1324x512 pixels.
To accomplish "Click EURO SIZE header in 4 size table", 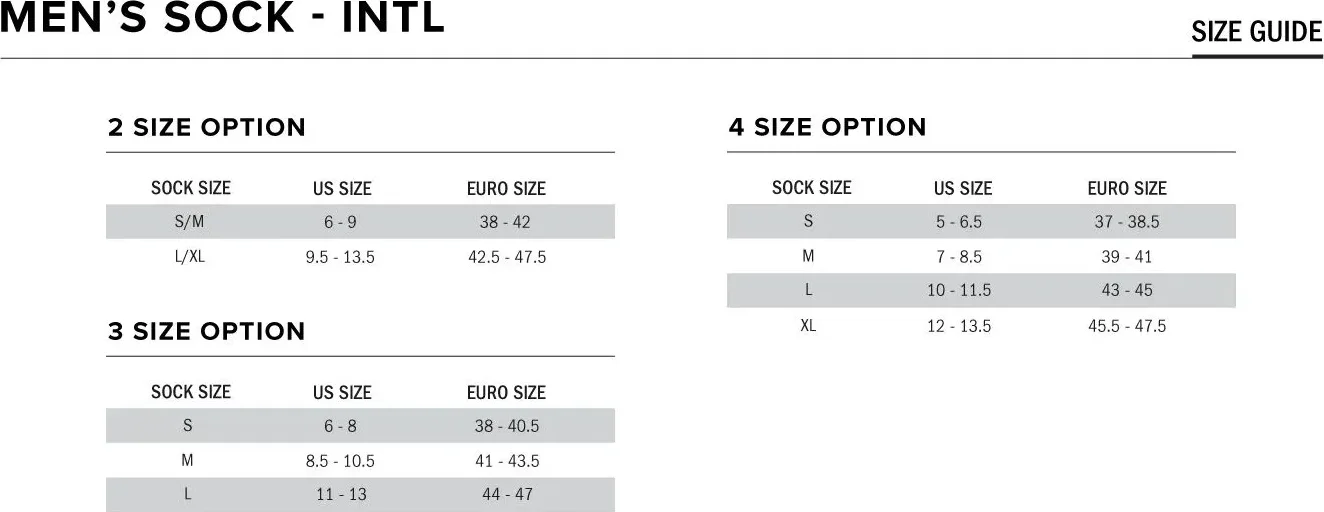I will click(x=1127, y=188).
